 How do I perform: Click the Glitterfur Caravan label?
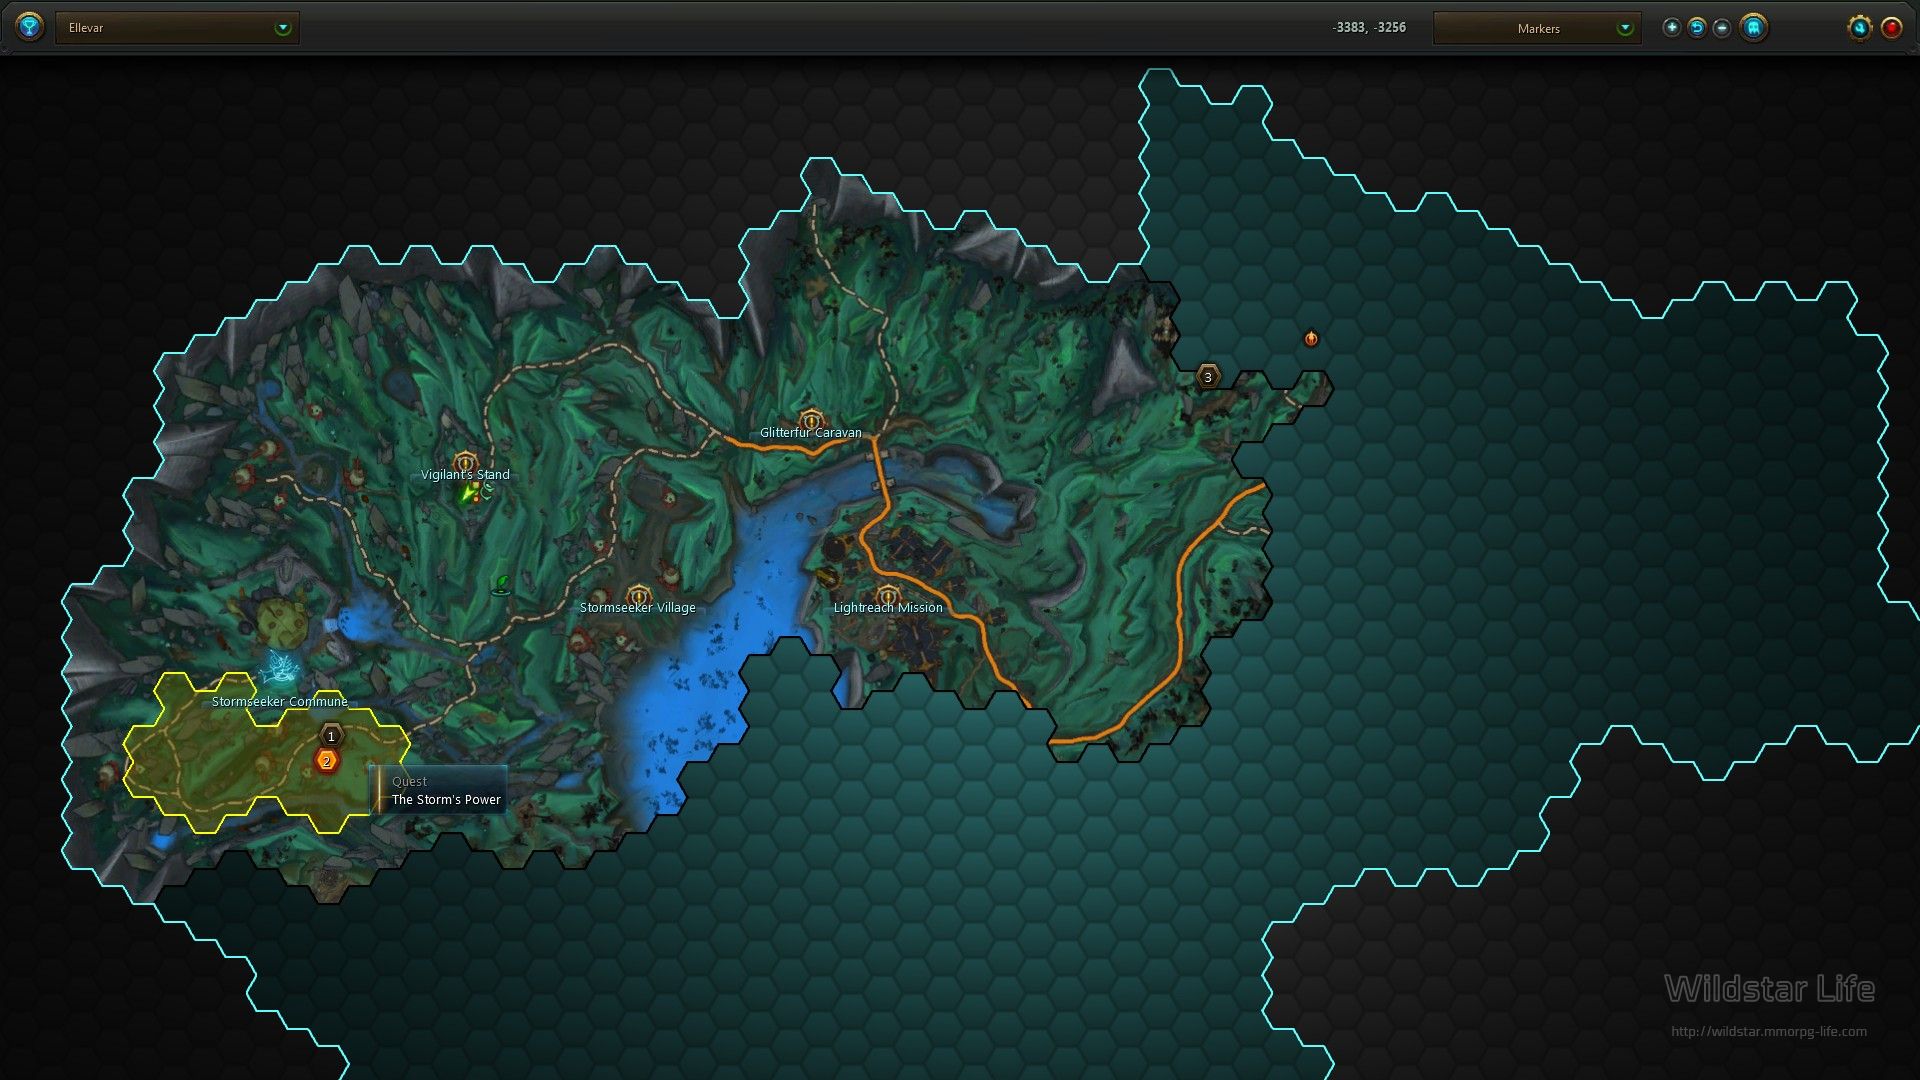click(811, 433)
